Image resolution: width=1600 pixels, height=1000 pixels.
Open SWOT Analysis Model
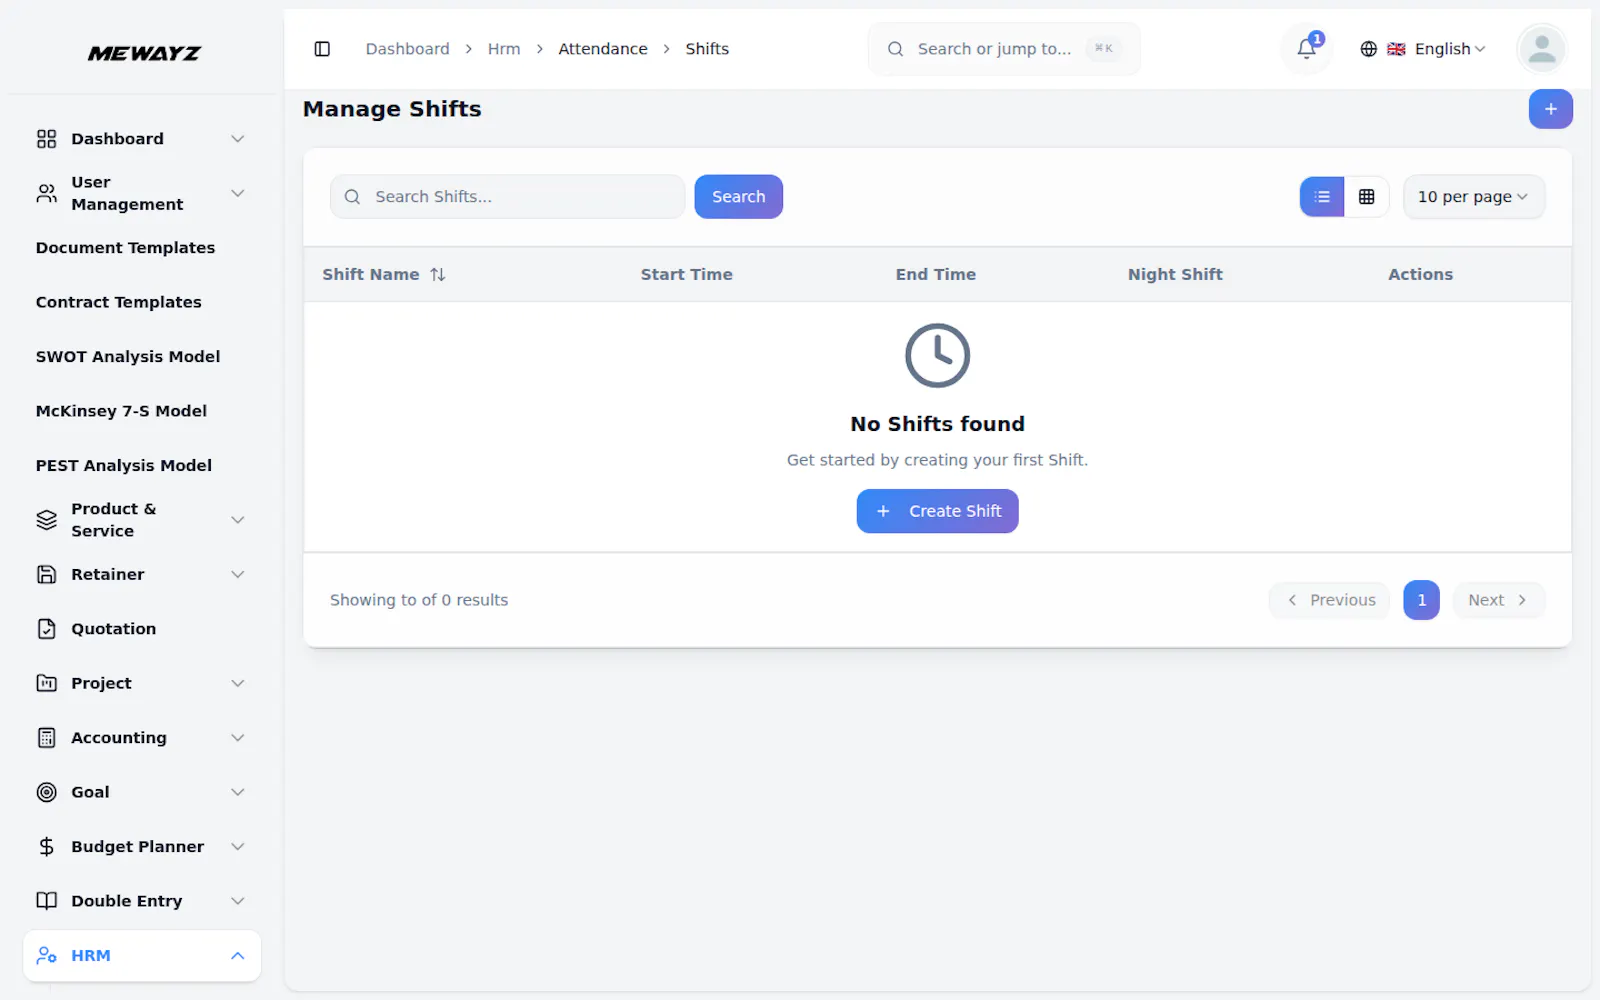point(128,357)
